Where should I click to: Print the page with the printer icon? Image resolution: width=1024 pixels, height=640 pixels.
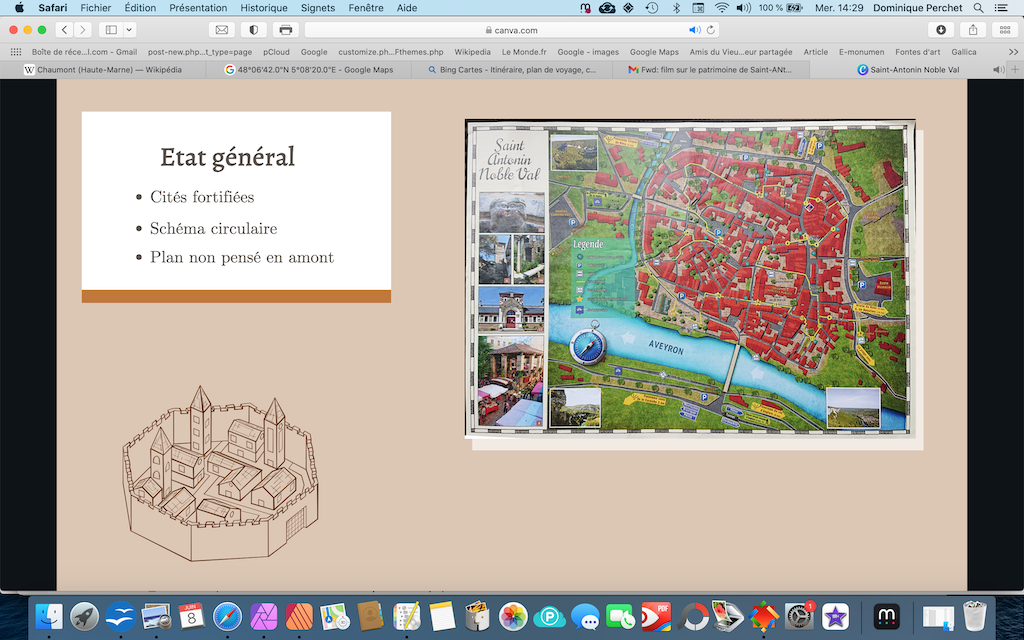(285, 30)
